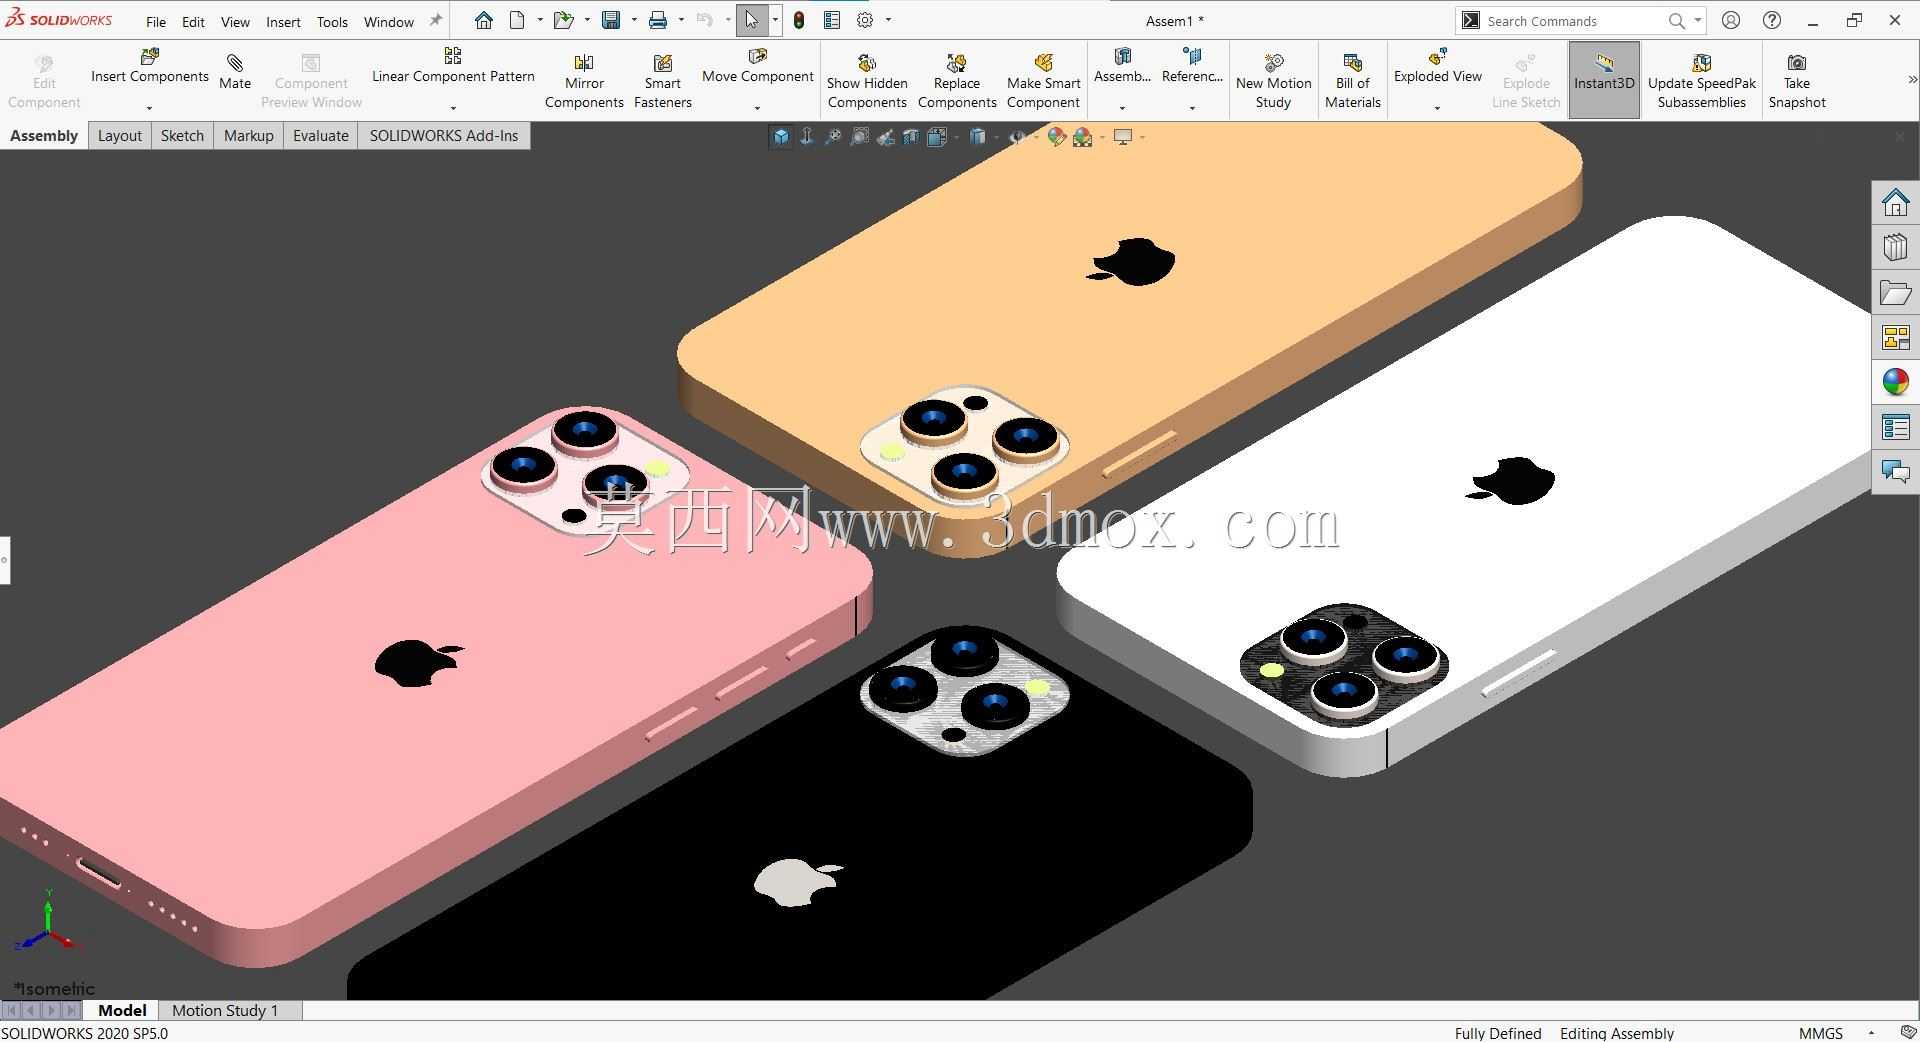
Task: Open SOLIDWORKS Resources home tab in task pane
Action: pyautogui.click(x=1896, y=203)
